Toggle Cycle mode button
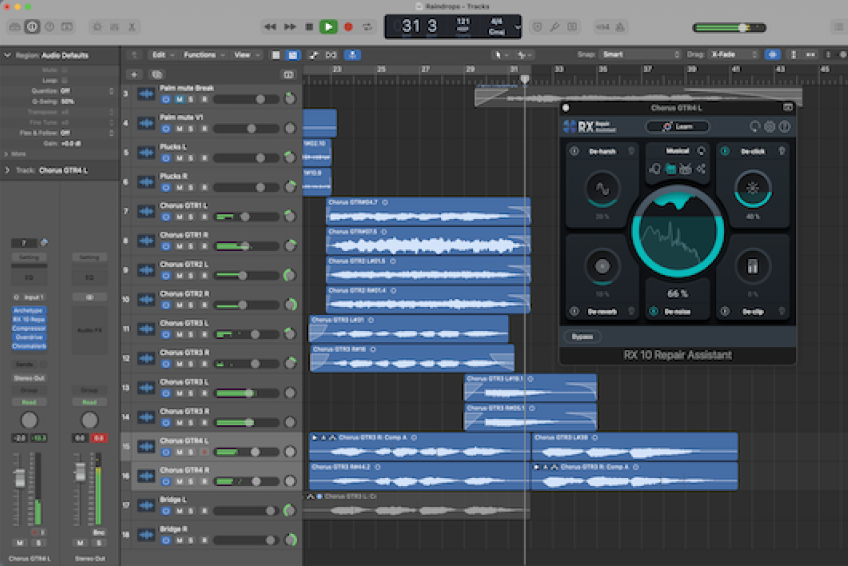 coord(367,26)
